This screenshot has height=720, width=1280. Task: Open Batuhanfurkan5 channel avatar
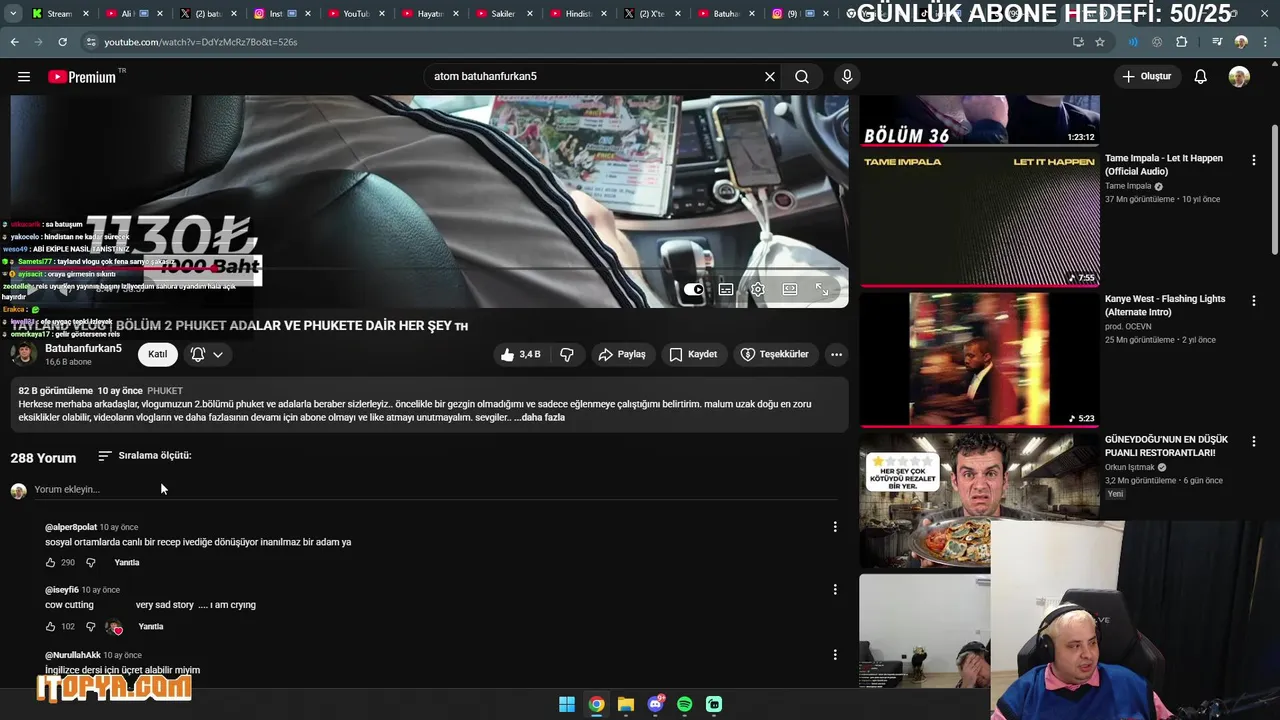point(24,354)
